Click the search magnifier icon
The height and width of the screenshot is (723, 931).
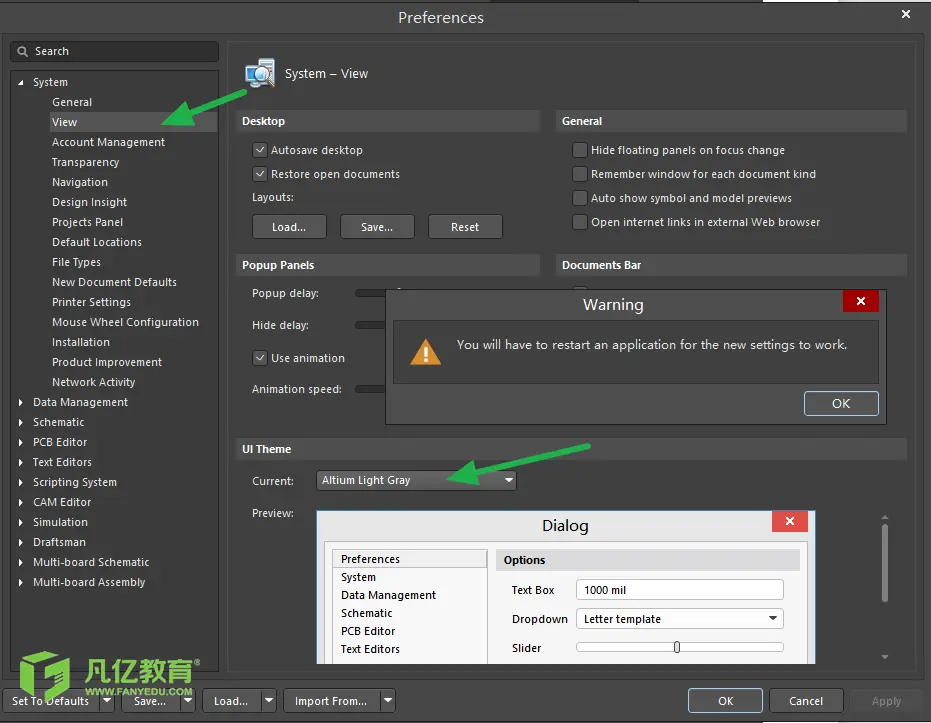(23, 52)
